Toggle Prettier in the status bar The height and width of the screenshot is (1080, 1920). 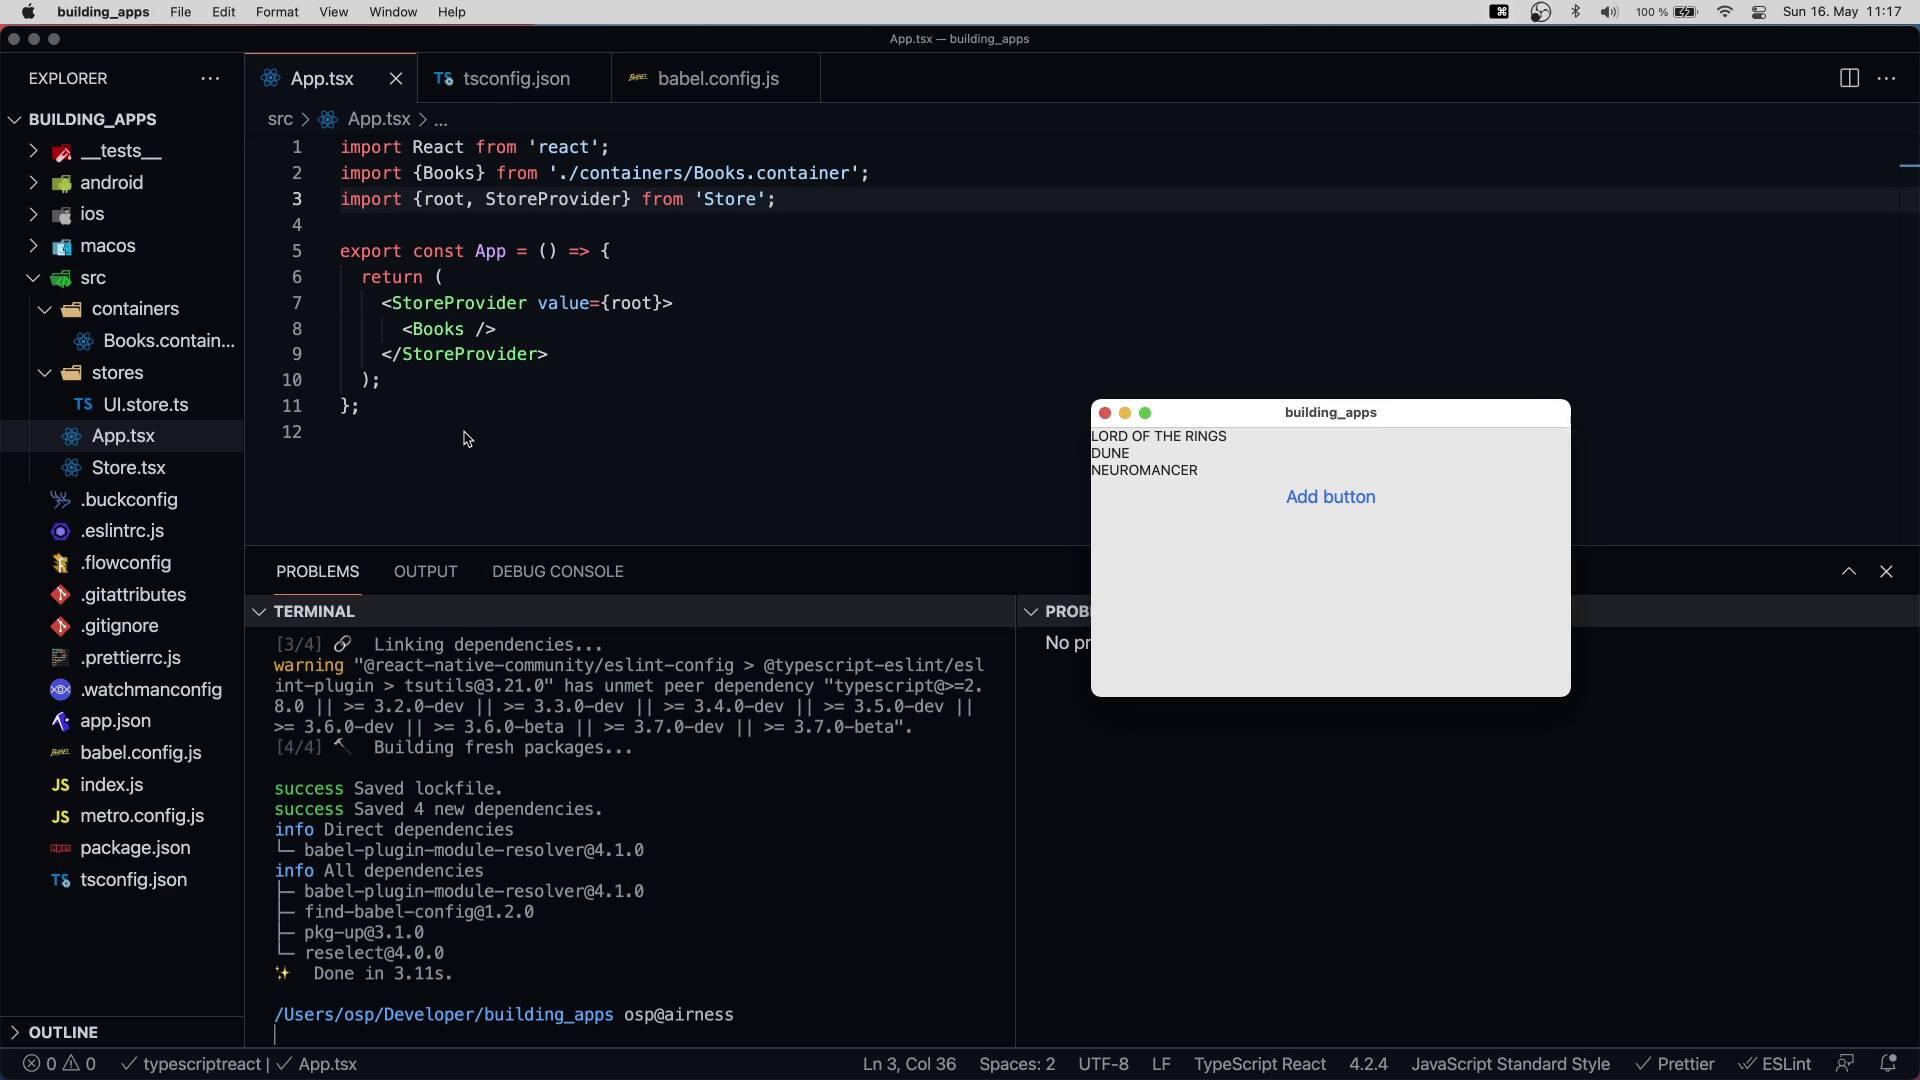(1675, 1064)
